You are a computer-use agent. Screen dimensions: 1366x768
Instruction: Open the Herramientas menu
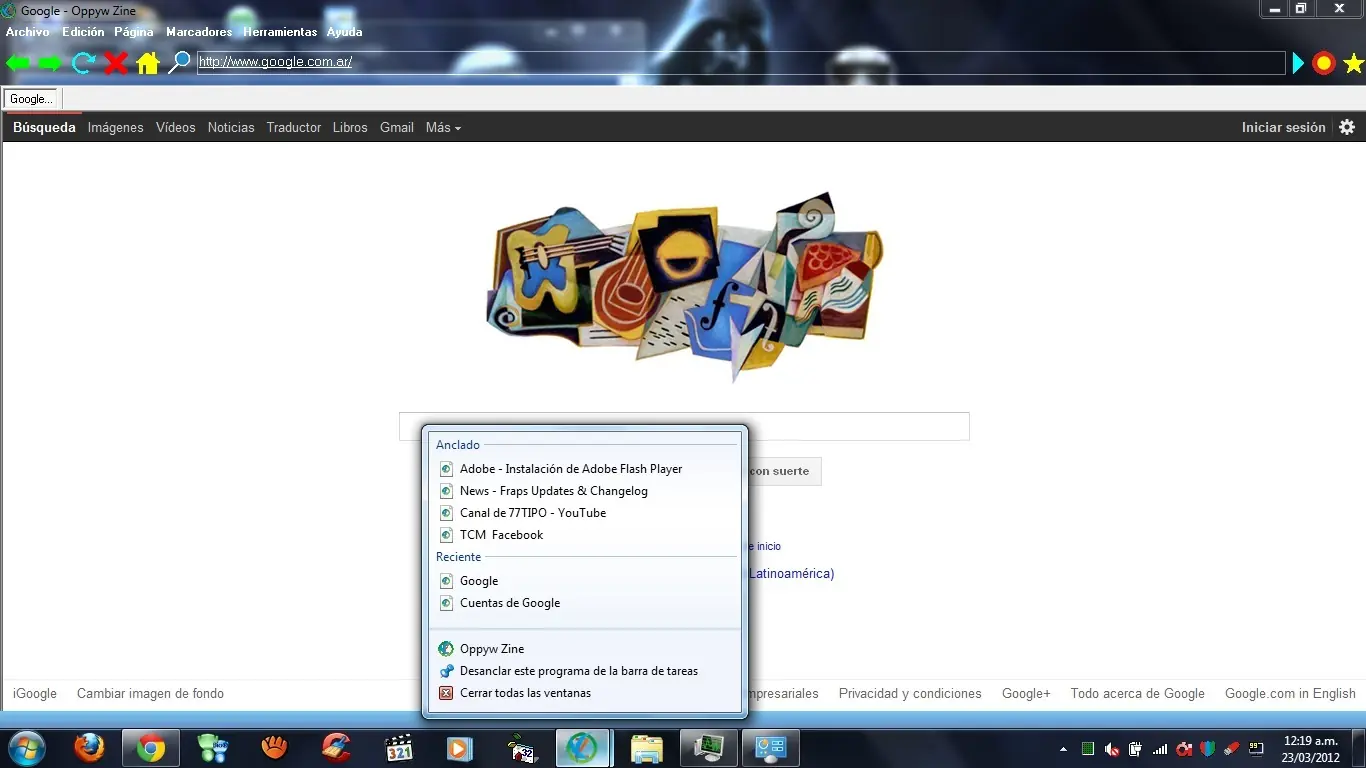tap(280, 32)
